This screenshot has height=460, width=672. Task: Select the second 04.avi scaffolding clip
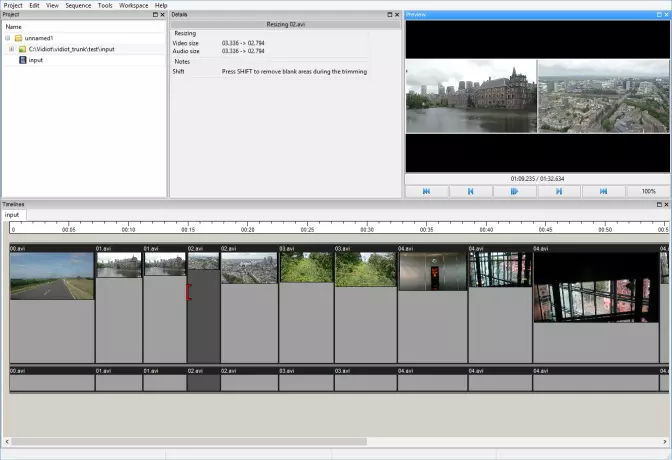500,304
